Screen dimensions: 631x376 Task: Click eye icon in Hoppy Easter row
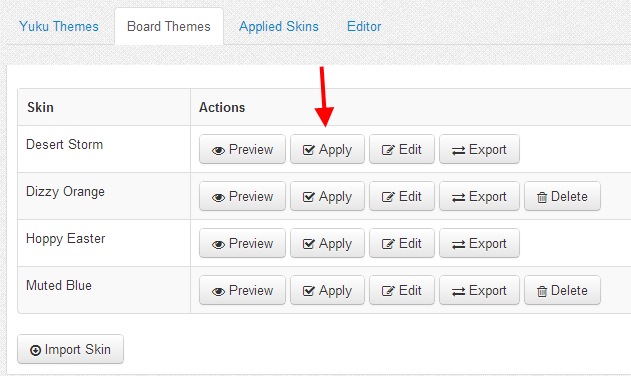218,244
